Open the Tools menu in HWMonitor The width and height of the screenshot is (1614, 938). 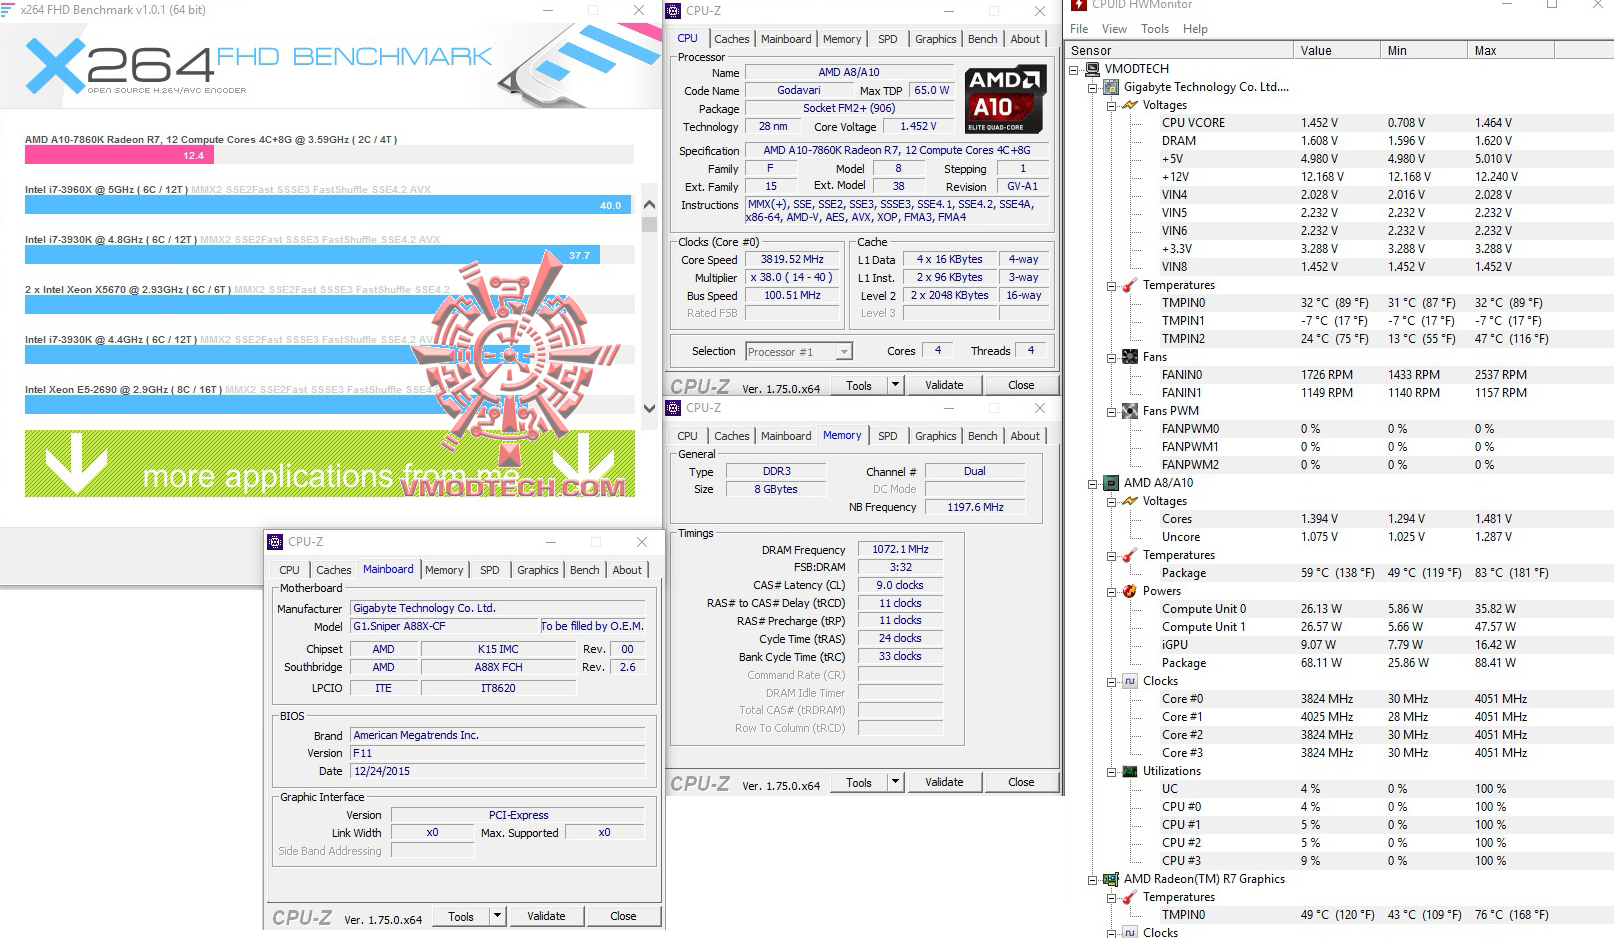tap(1155, 29)
